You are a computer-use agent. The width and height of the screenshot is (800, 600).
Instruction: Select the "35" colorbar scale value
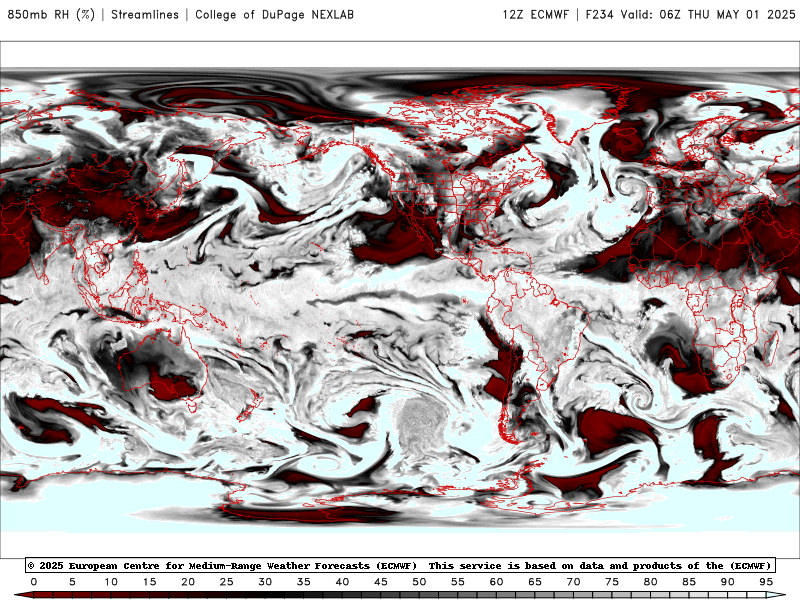point(304,582)
